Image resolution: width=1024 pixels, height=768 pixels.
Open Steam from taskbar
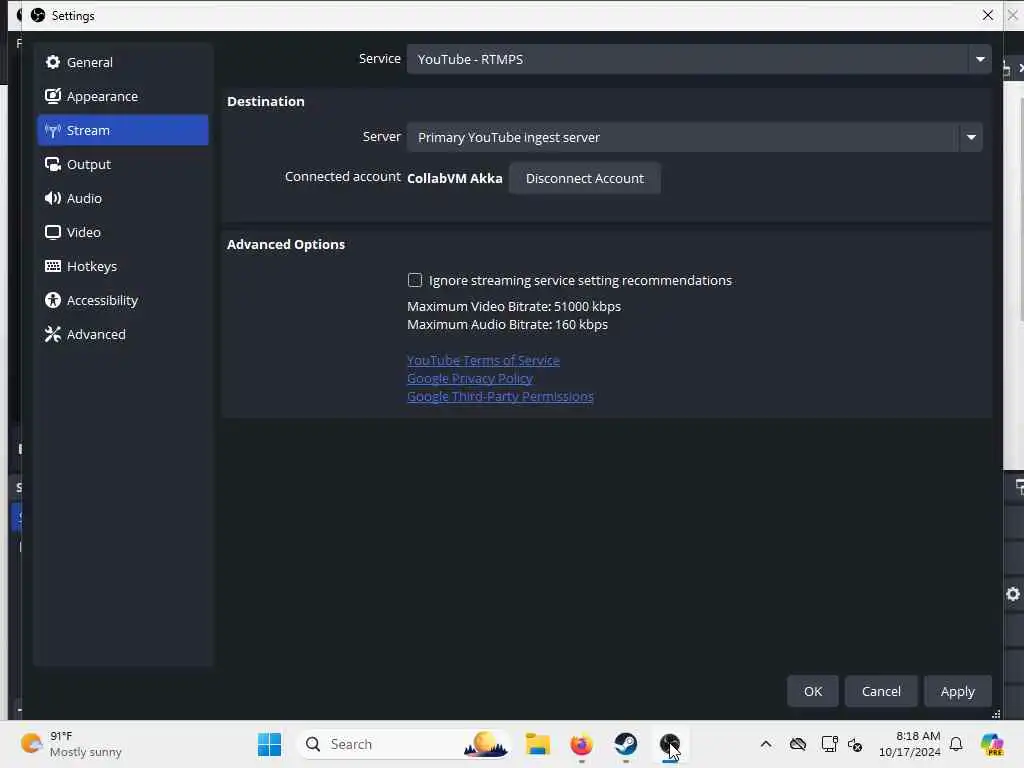tap(626, 744)
